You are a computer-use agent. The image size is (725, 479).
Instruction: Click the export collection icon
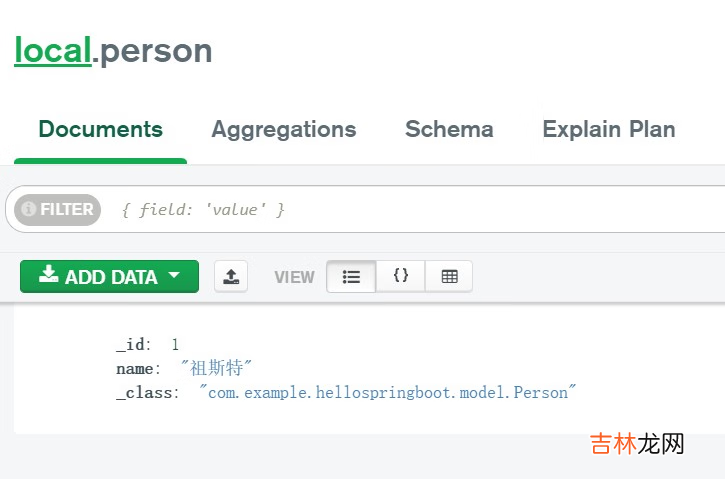coord(231,277)
